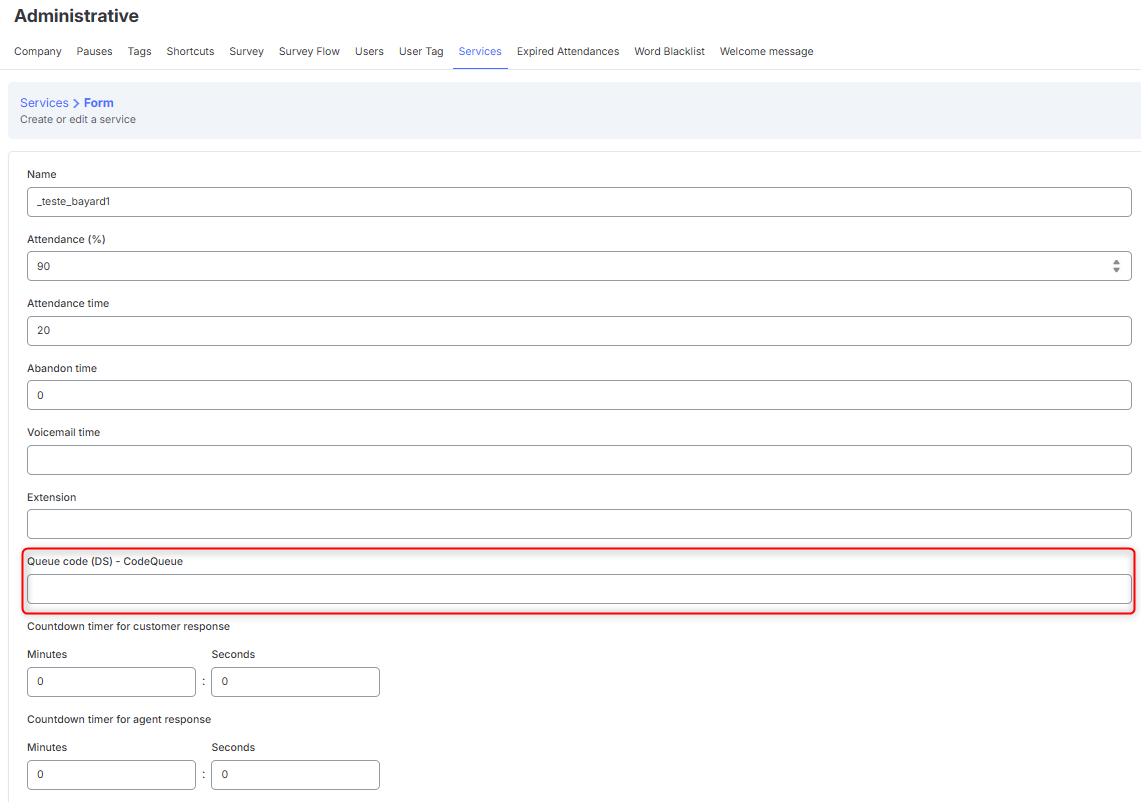The width and height of the screenshot is (1141, 802).
Task: Click into the Abandon time field
Action: (579, 395)
